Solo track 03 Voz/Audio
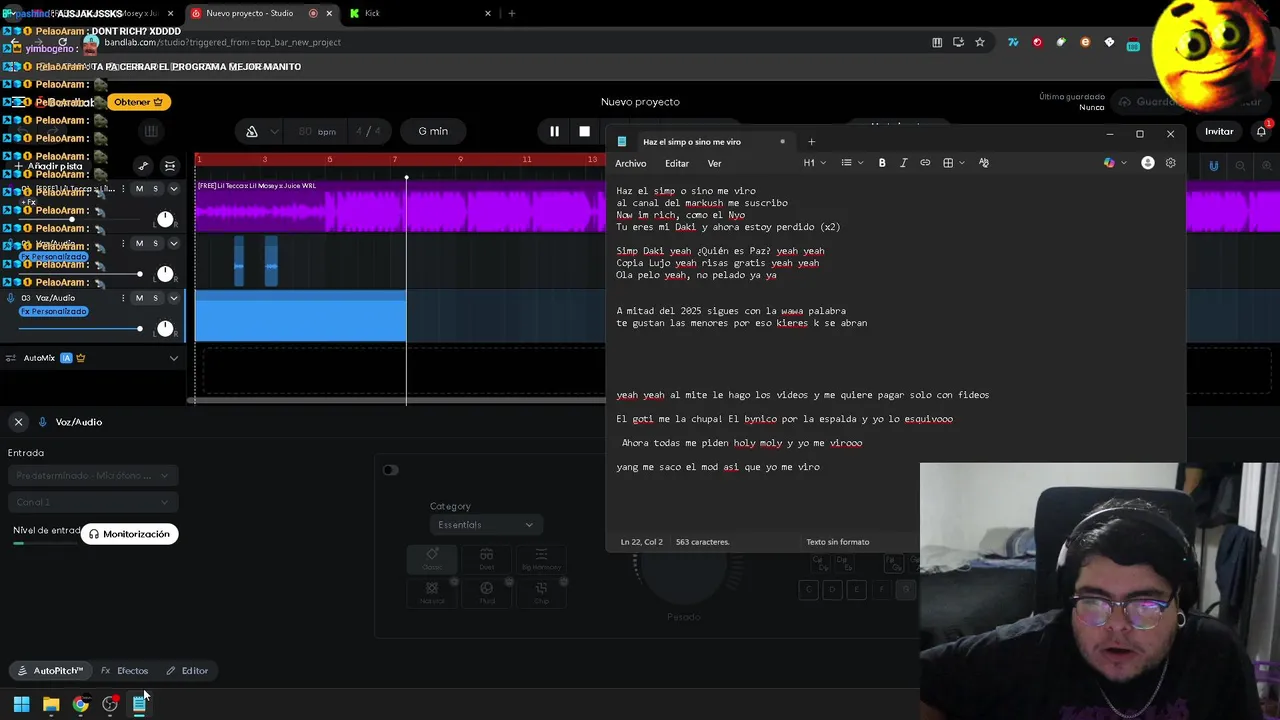Image resolution: width=1280 pixels, height=720 pixels. tap(155, 298)
